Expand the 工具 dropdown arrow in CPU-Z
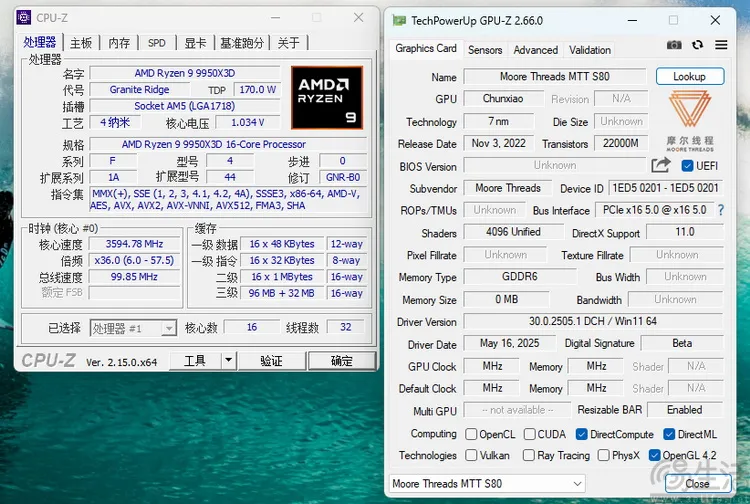This screenshot has width=750, height=504. click(228, 360)
